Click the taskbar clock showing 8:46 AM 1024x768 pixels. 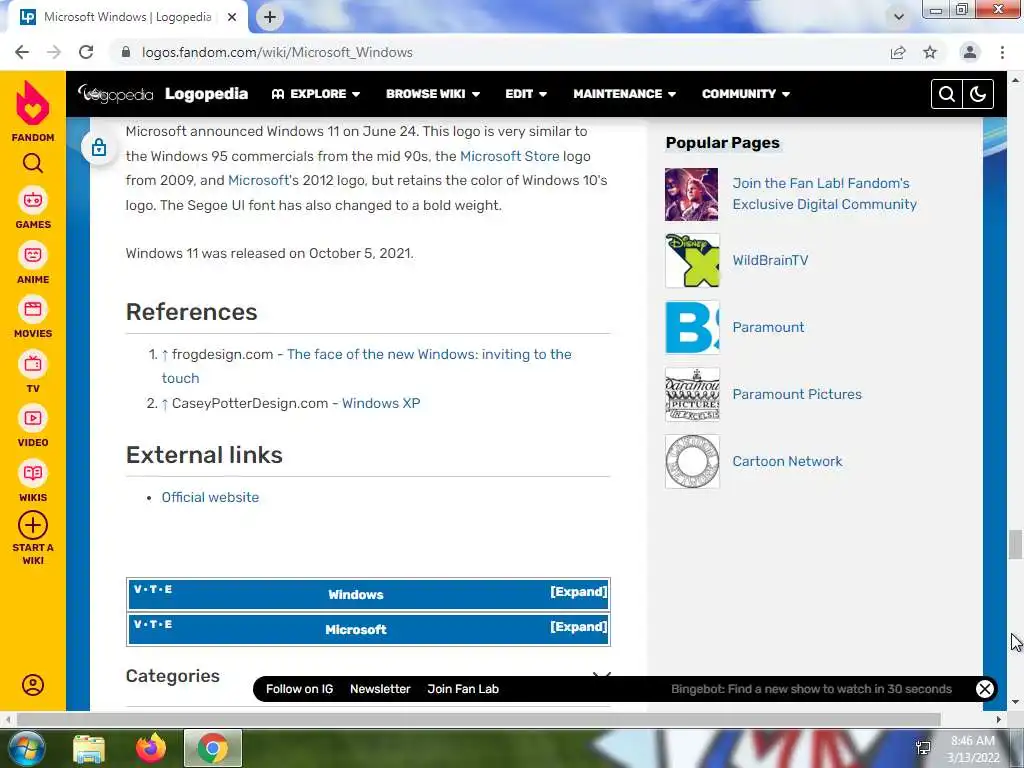pyautogui.click(x=973, y=741)
